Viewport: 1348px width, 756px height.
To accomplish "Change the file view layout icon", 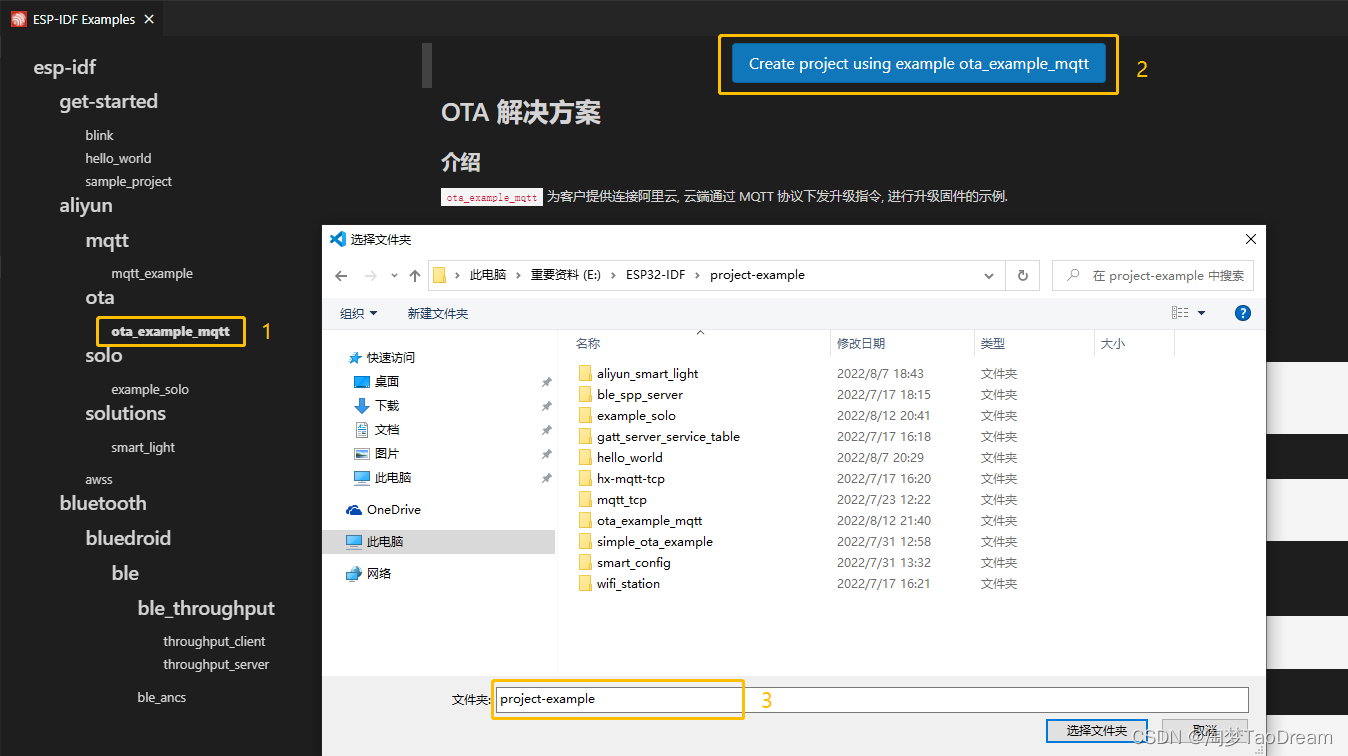I will click(1180, 313).
